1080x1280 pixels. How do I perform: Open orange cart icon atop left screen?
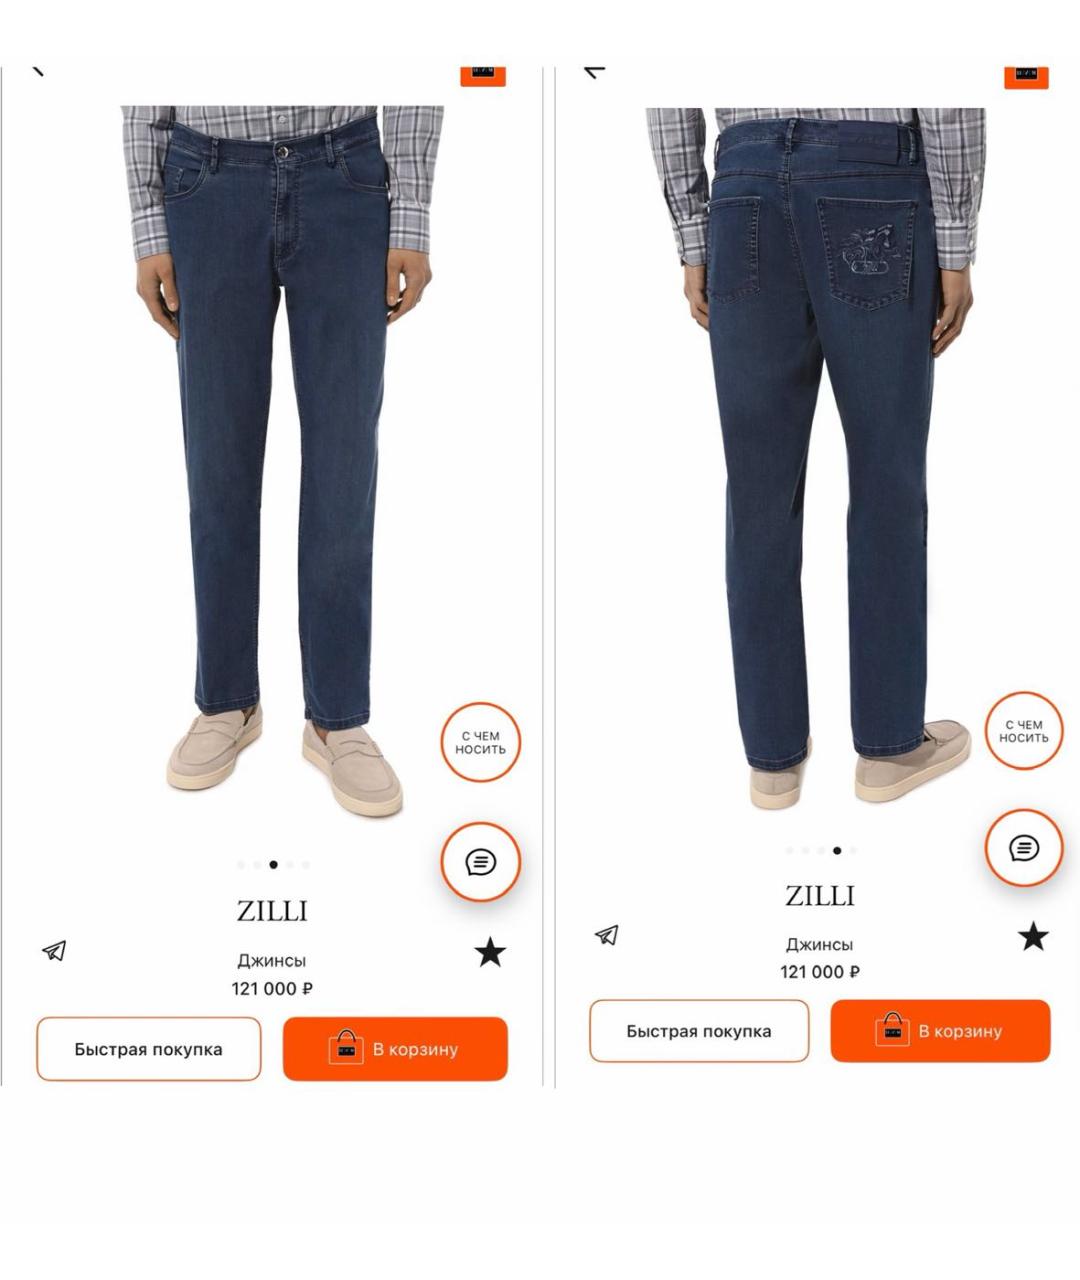[483, 75]
